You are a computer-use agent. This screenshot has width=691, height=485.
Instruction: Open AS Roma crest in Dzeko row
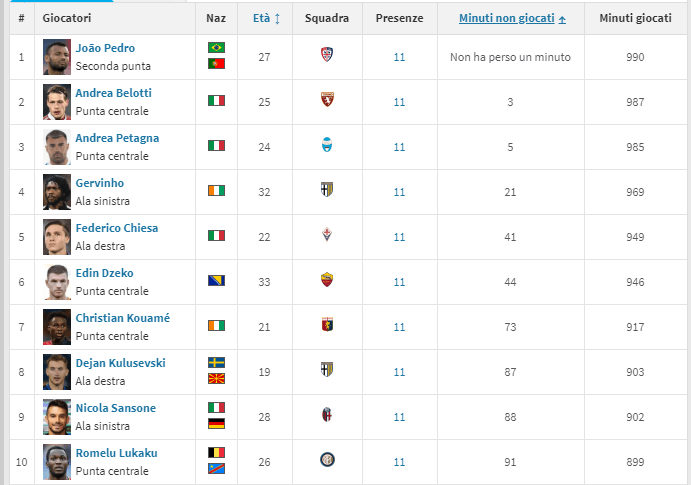click(x=327, y=279)
